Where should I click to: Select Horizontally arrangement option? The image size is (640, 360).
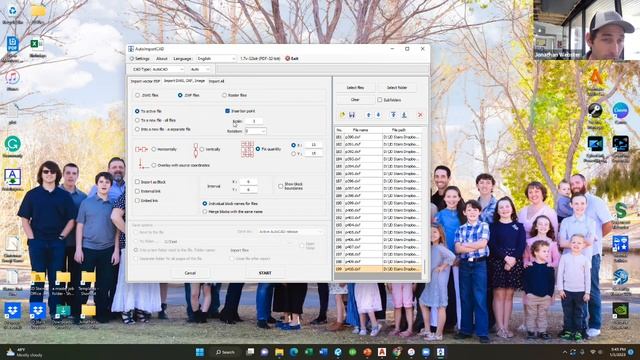pyautogui.click(x=154, y=149)
